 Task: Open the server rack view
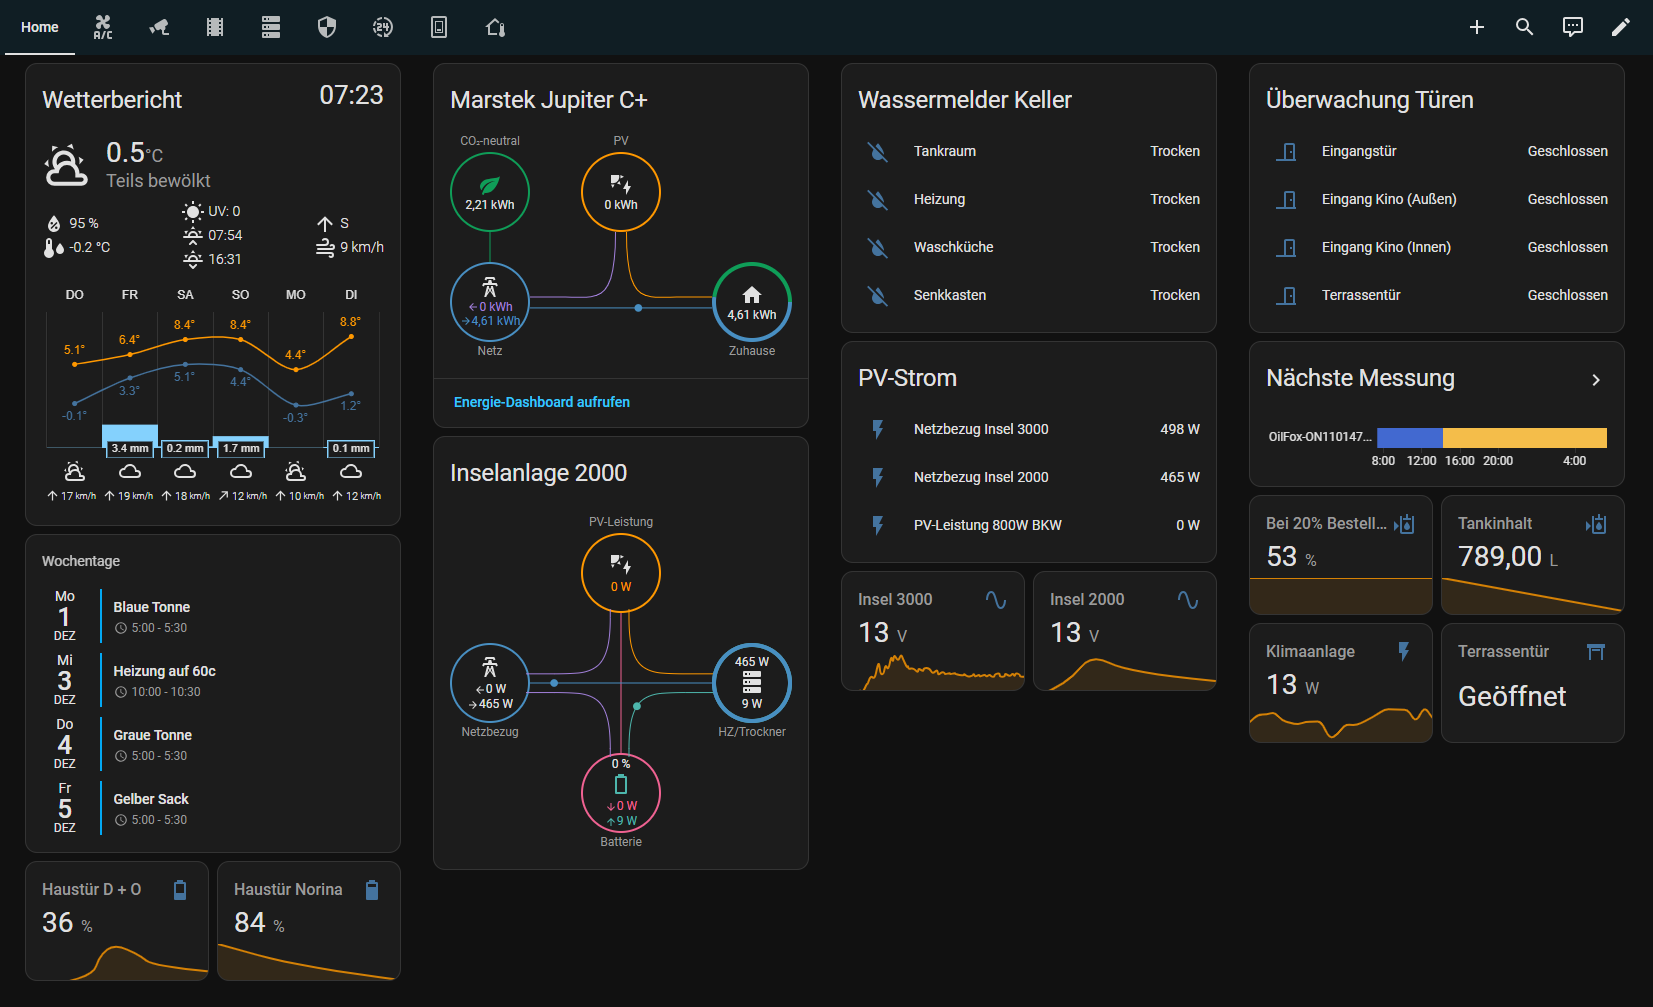click(271, 27)
